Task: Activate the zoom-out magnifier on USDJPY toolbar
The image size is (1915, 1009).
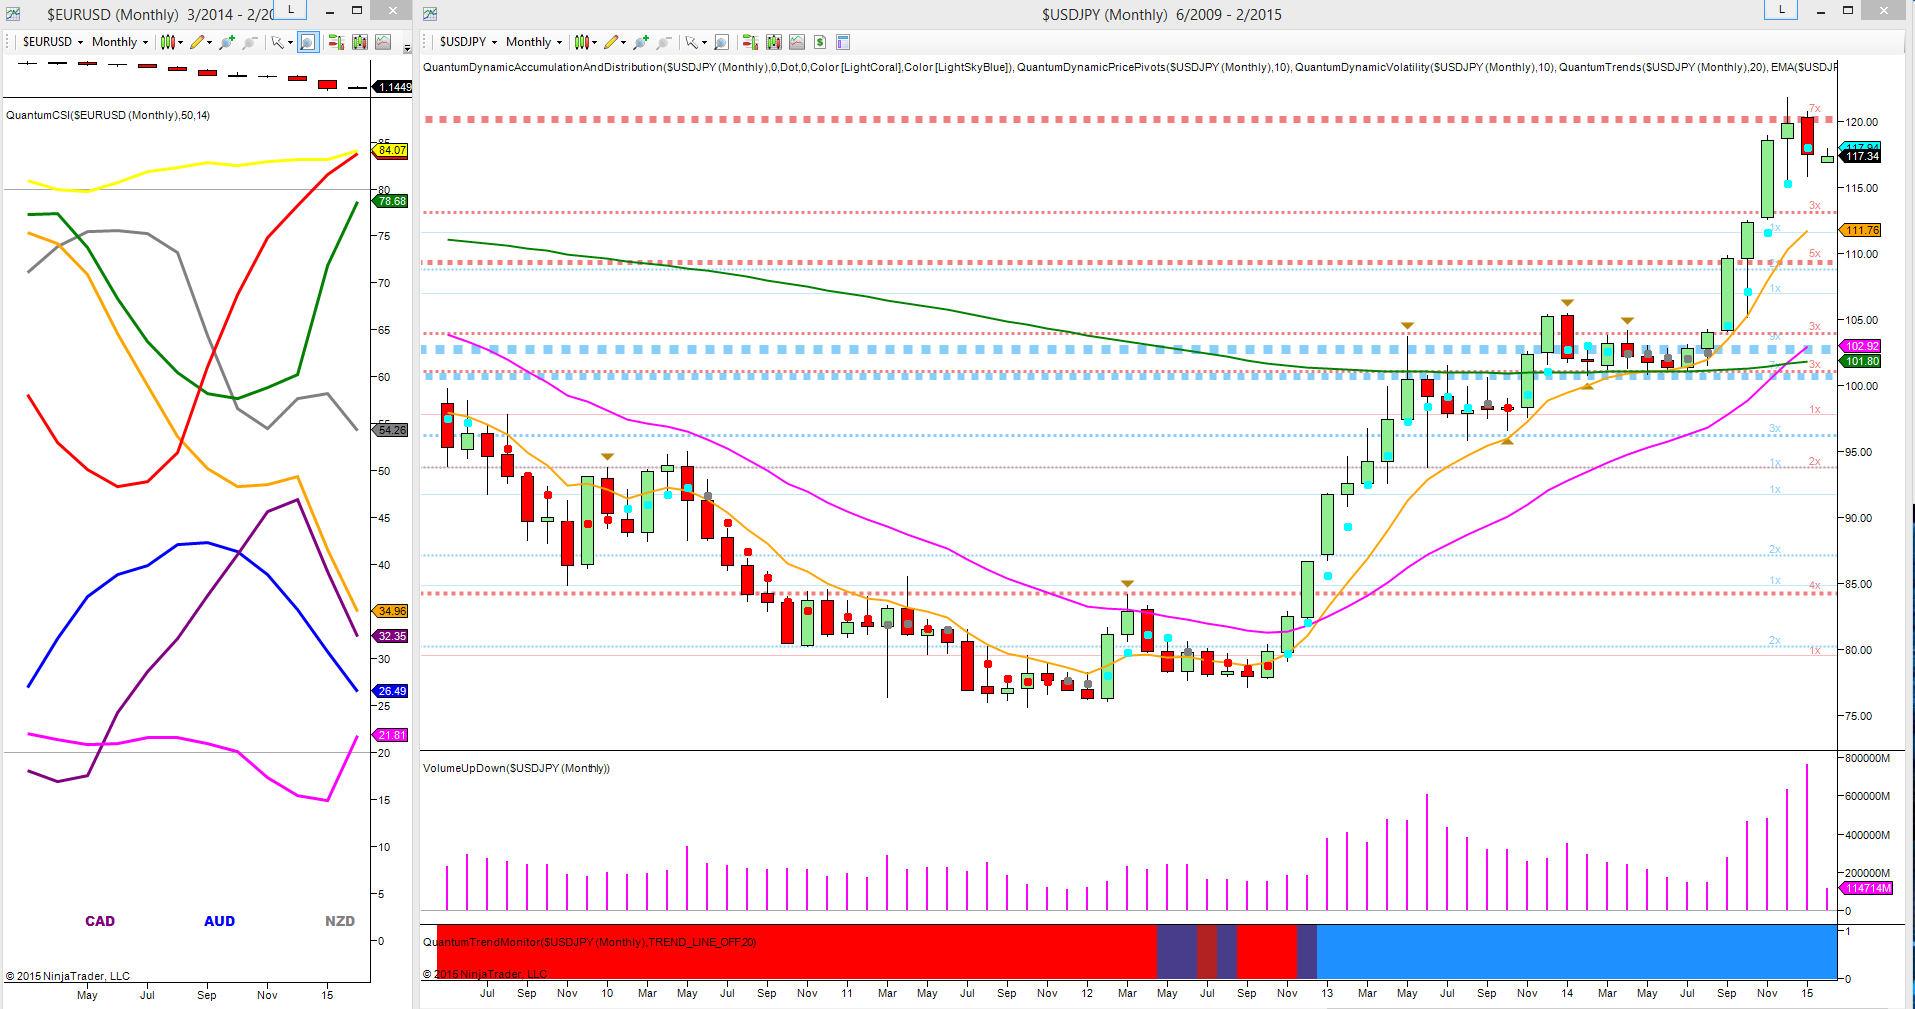Action: coord(662,42)
